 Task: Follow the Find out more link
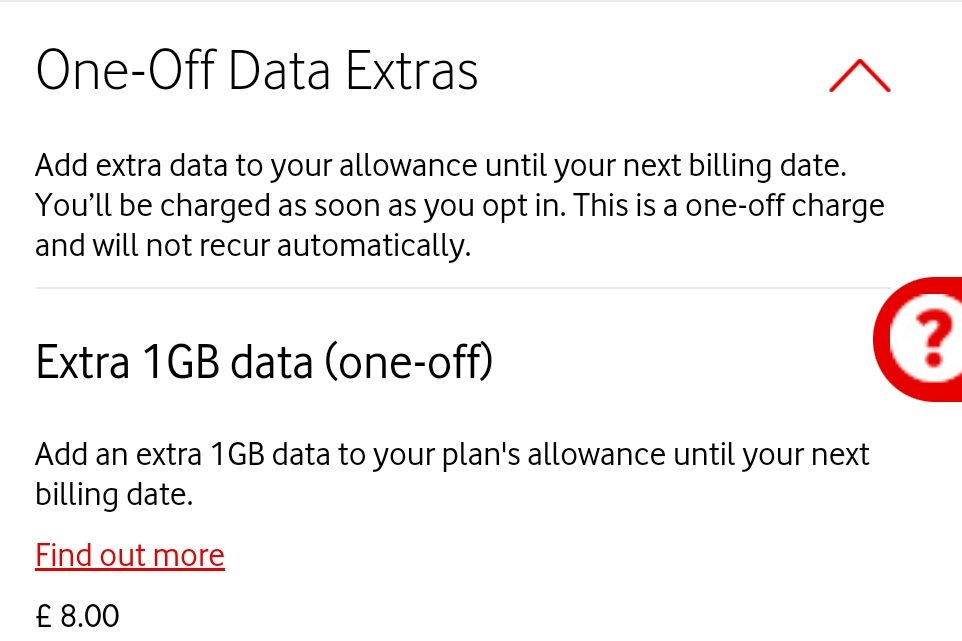tap(130, 555)
